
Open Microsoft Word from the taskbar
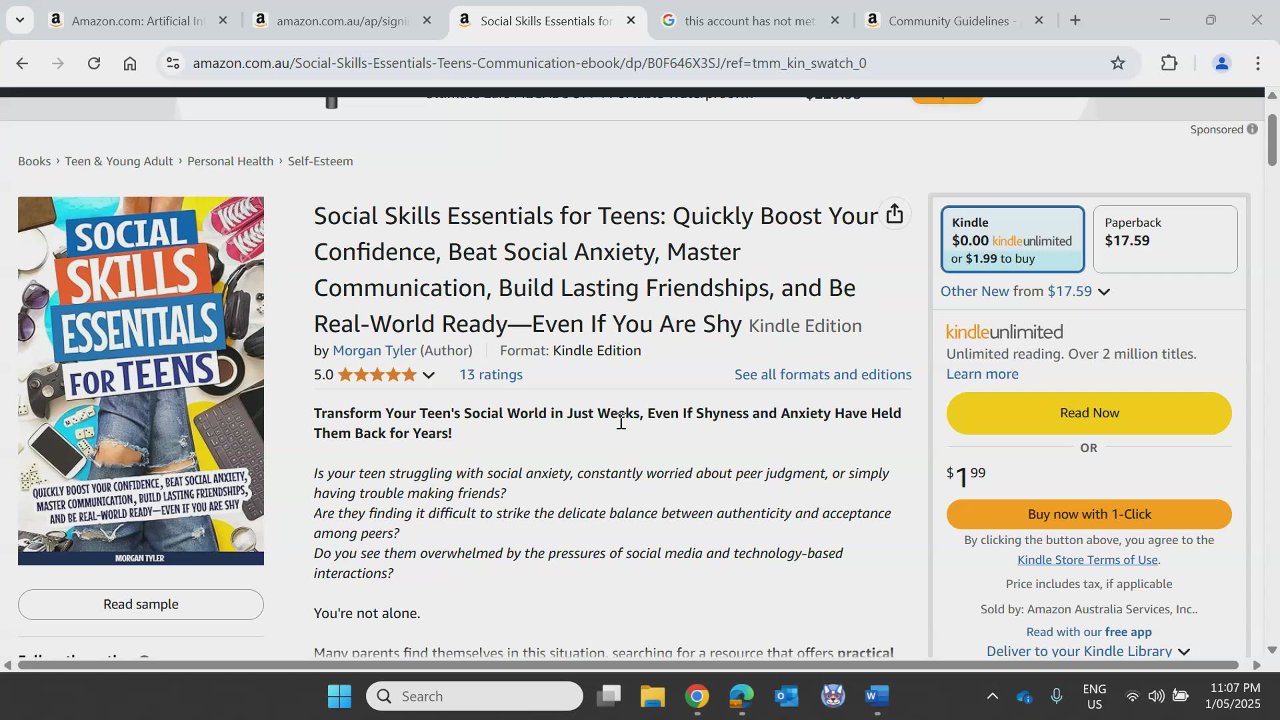point(877,696)
